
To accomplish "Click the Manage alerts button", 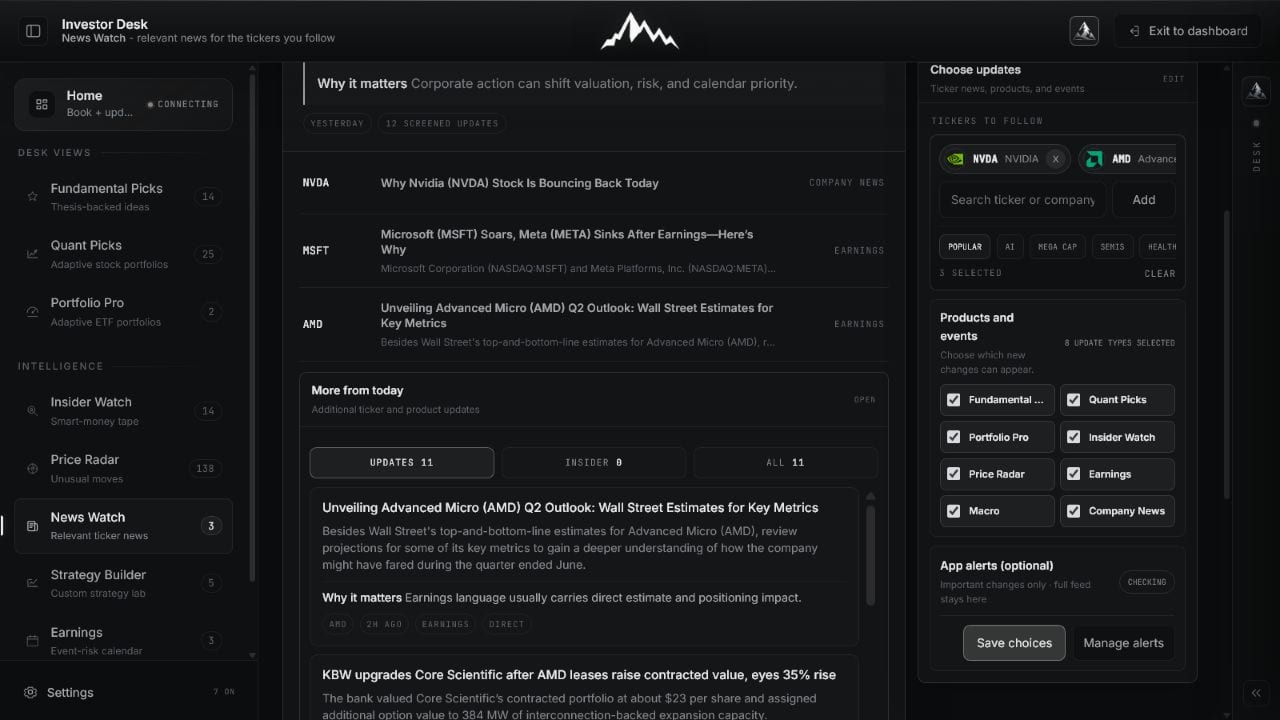I will tap(1123, 643).
